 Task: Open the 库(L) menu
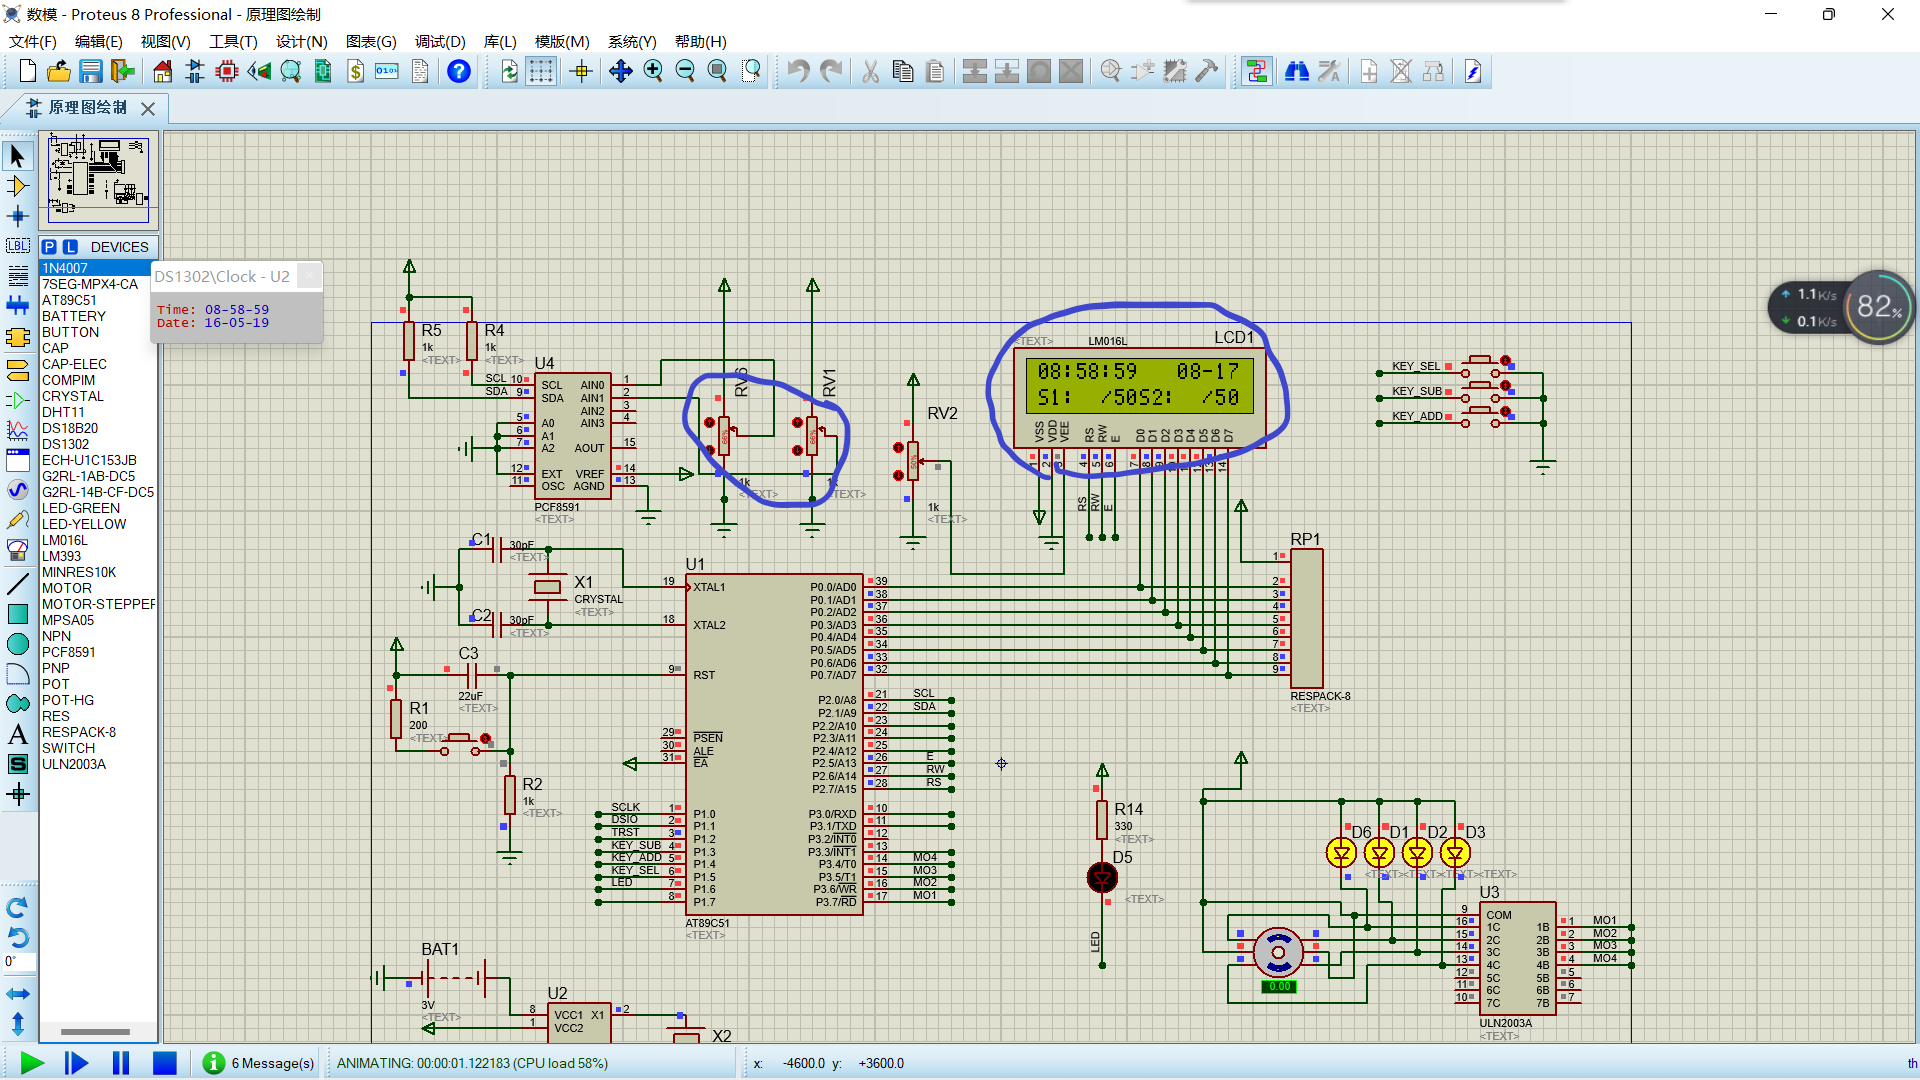(x=500, y=41)
